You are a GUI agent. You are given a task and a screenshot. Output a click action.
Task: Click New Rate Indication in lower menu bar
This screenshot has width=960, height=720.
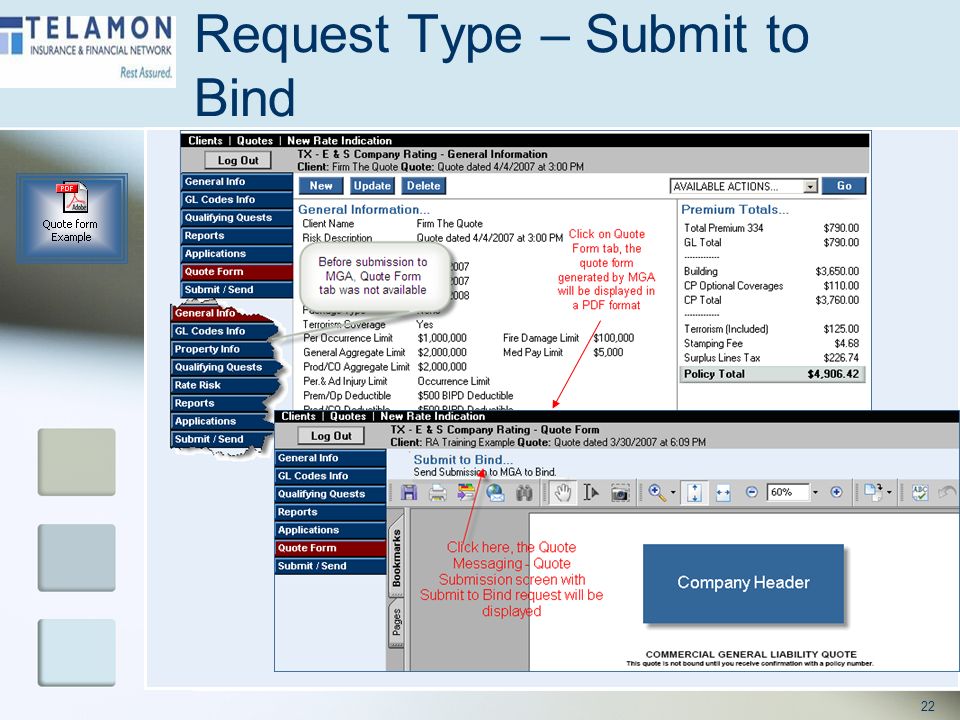[432, 416]
